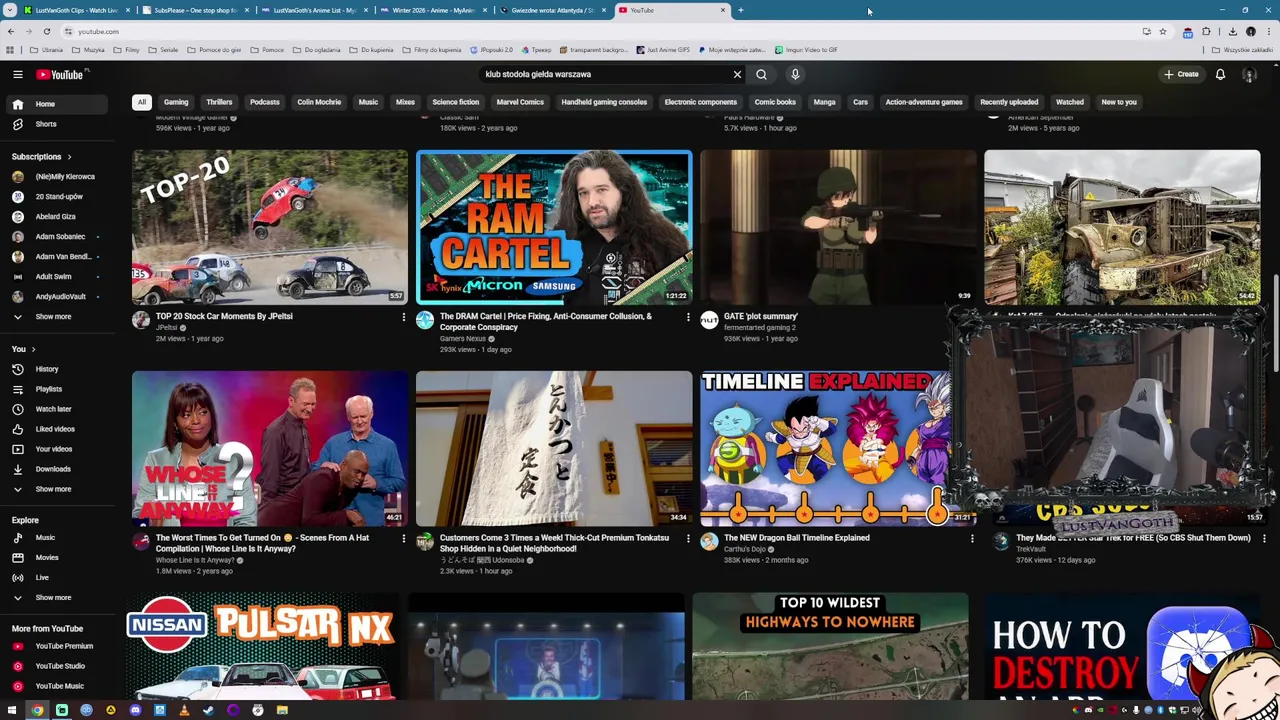The width and height of the screenshot is (1280, 720).
Task: Open the Muzyka bookmarks folder
Action: (89, 49)
